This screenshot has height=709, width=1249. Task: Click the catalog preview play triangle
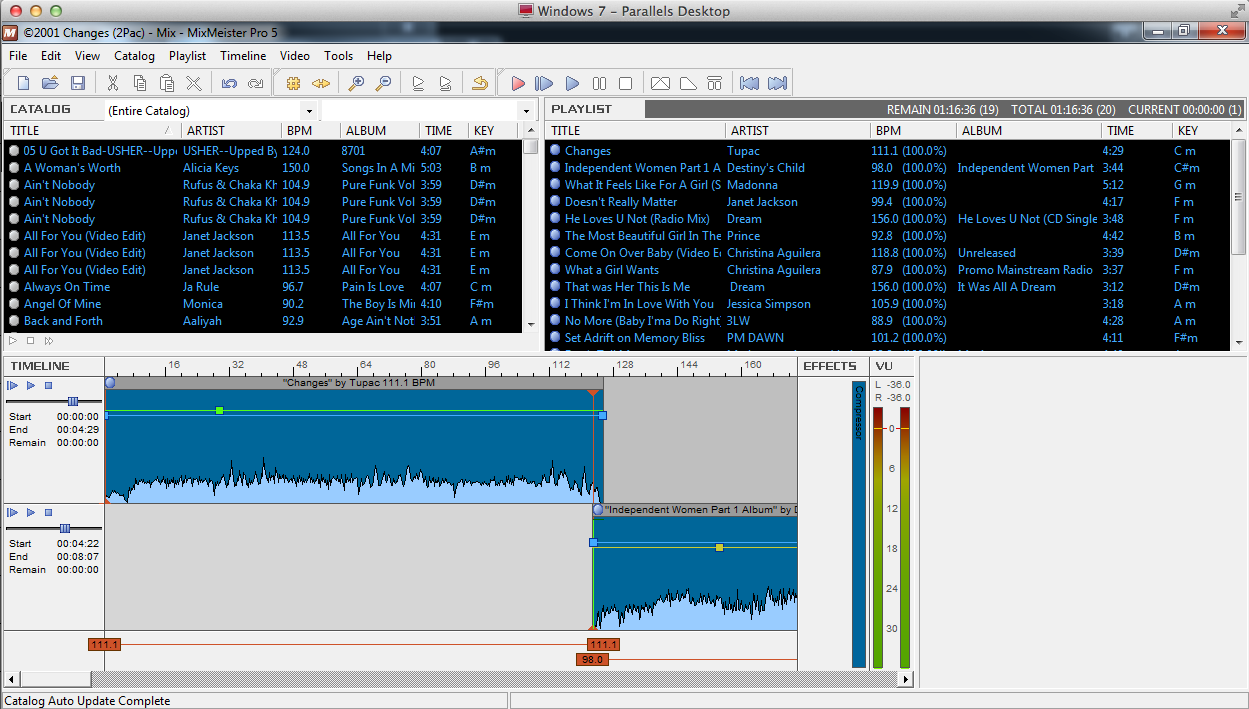13,340
